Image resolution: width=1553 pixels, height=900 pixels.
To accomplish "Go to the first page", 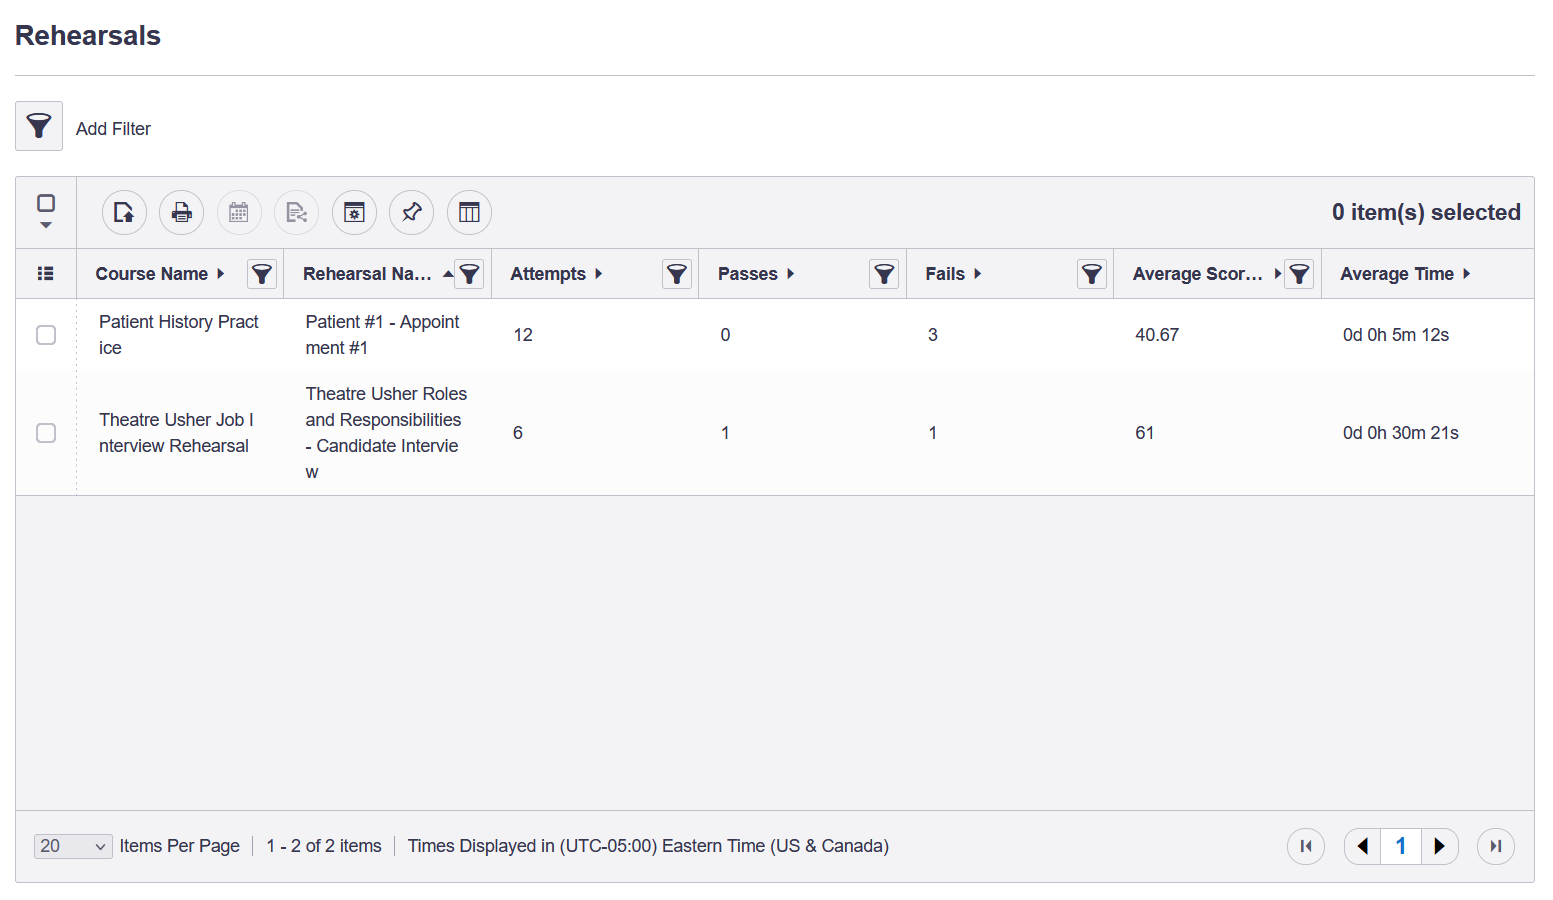I will click(1306, 846).
